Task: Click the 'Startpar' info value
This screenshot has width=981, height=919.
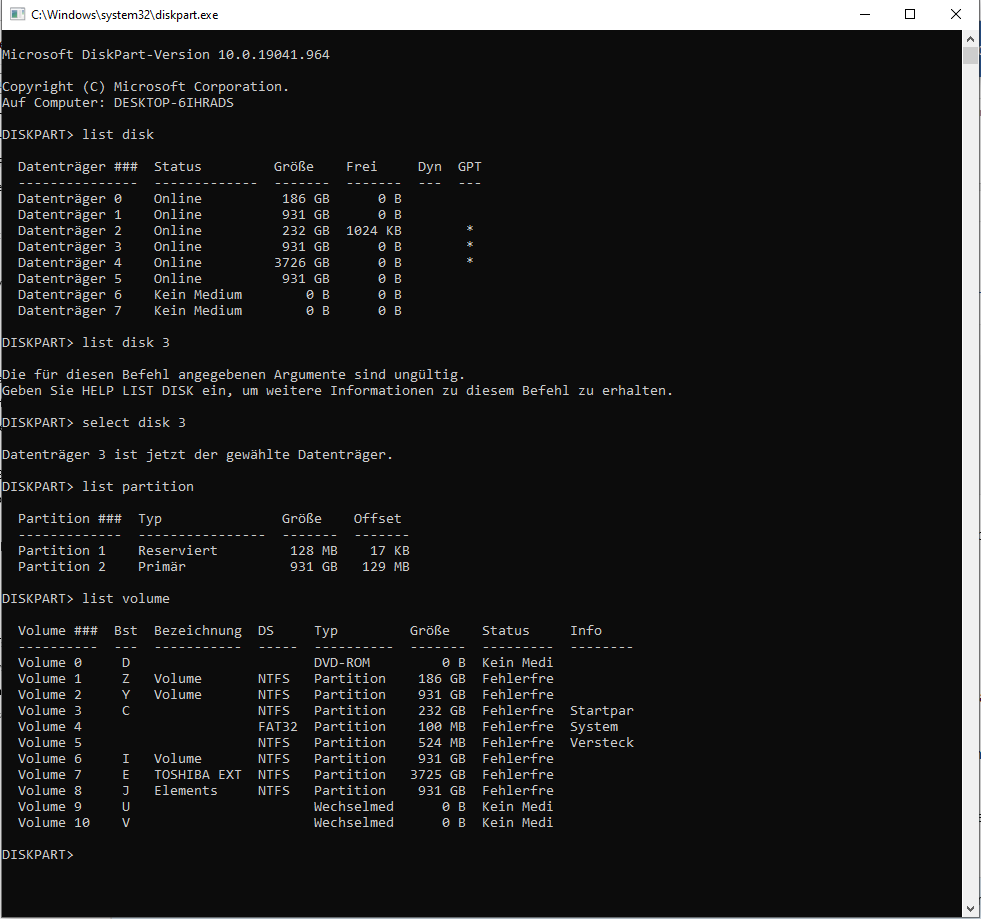Action: click(602, 711)
